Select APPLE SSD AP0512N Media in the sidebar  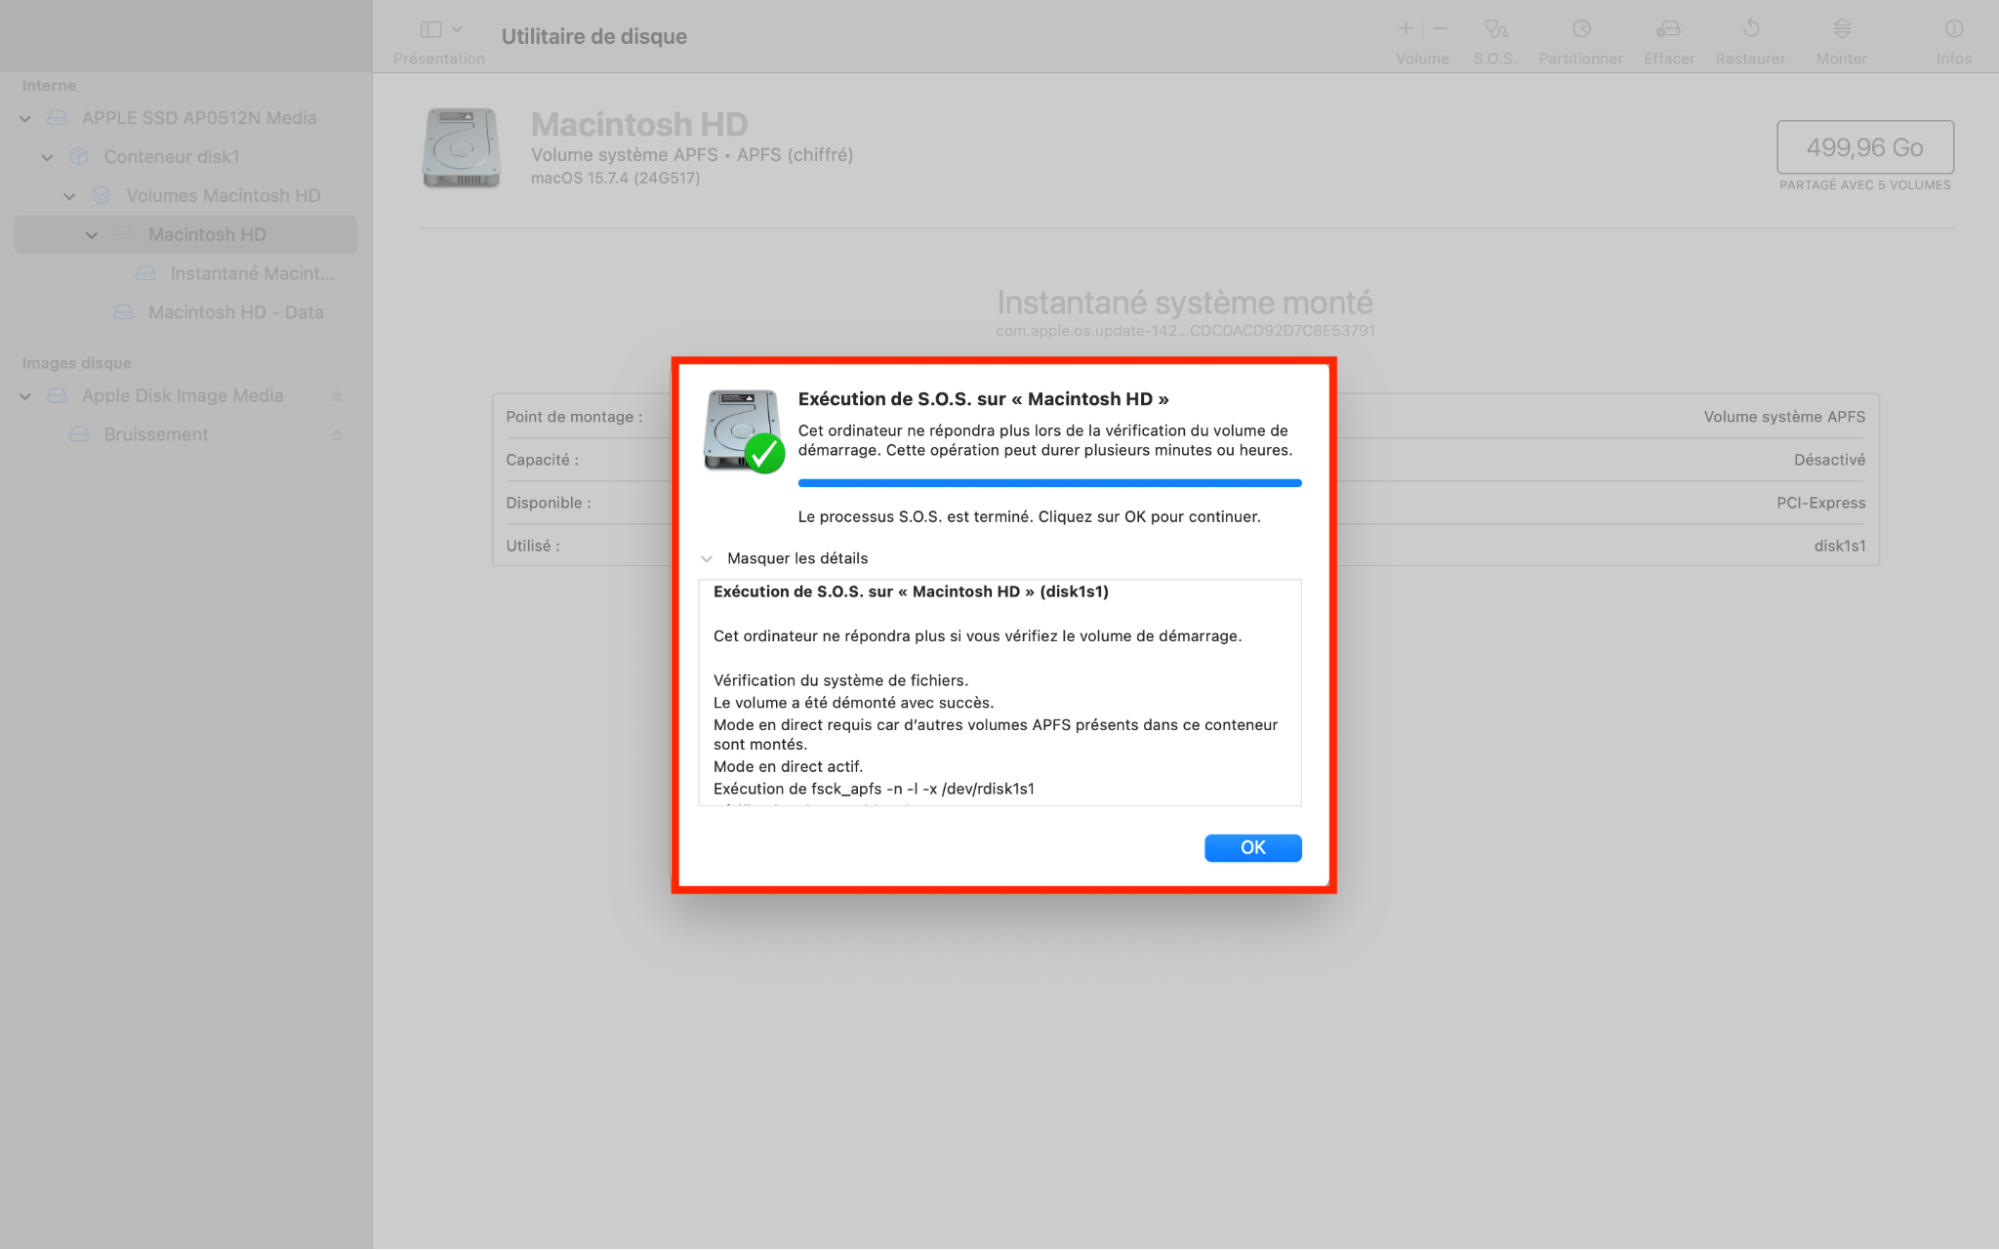[x=198, y=118]
